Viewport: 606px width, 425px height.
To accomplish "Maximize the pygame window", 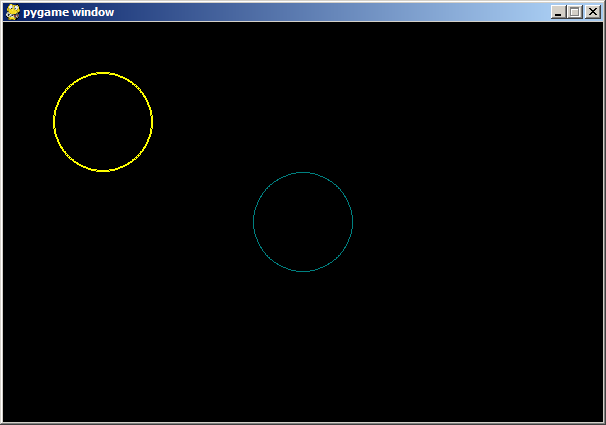I will coord(575,12).
